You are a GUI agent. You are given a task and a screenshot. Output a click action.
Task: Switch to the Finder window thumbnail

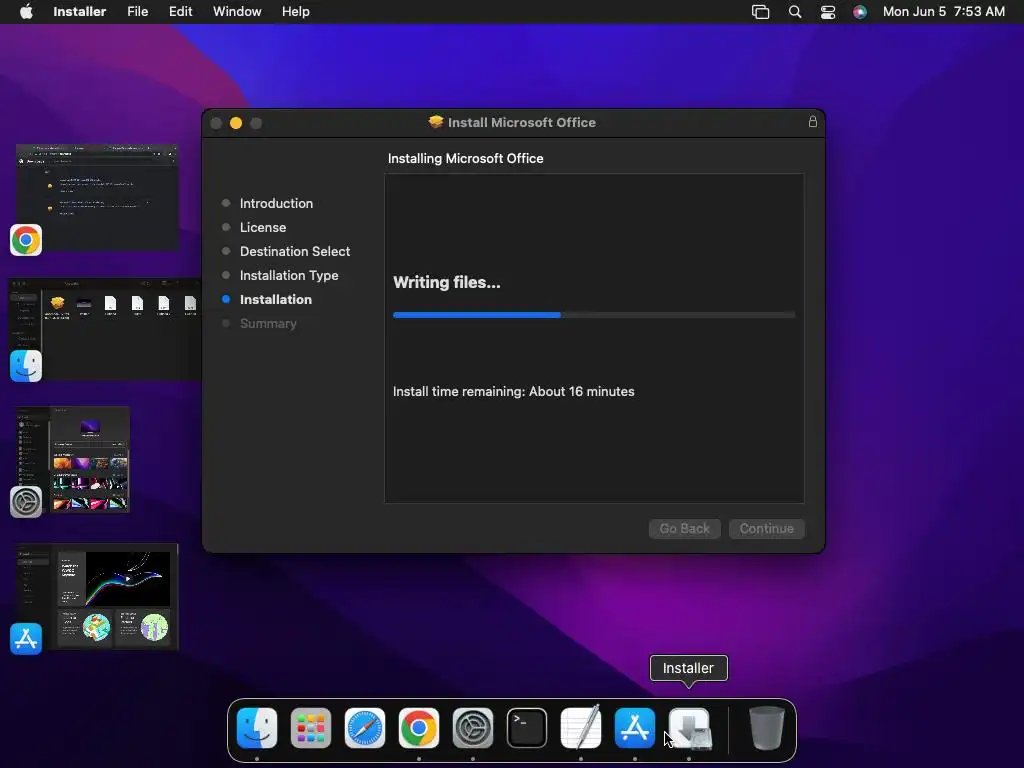click(104, 329)
